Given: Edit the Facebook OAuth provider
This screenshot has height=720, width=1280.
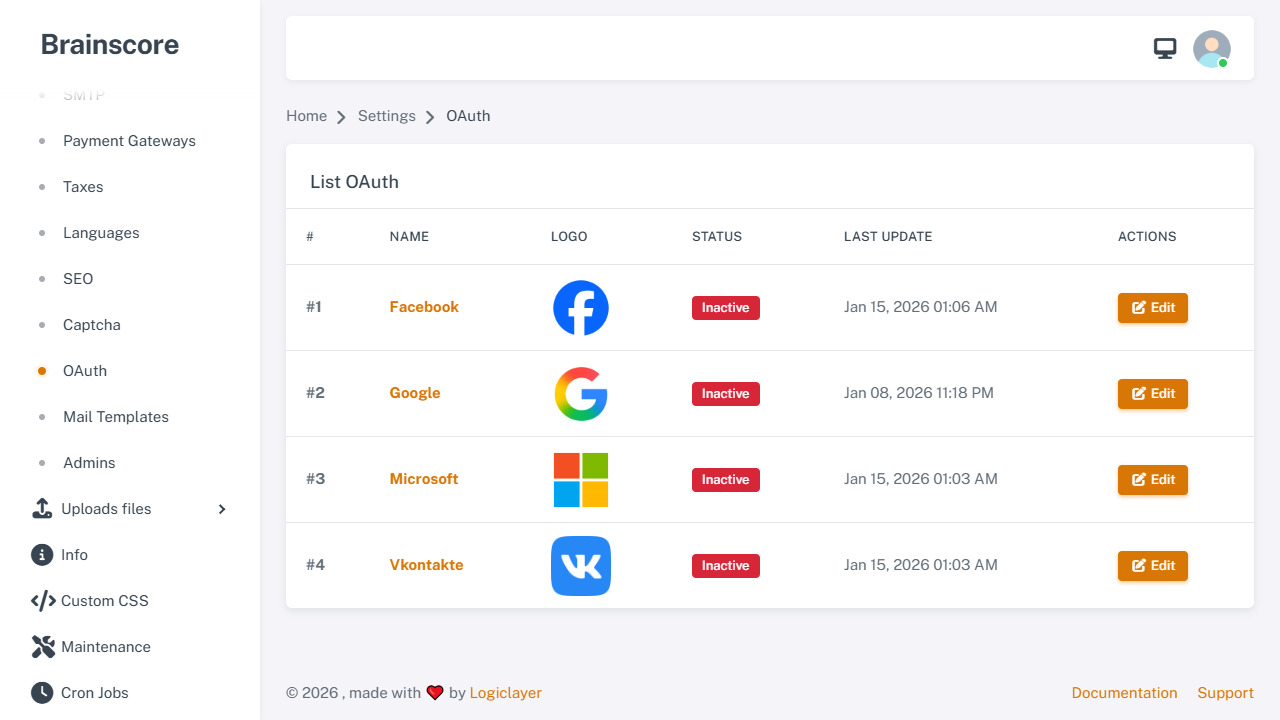Looking at the screenshot, I should 1153,308.
